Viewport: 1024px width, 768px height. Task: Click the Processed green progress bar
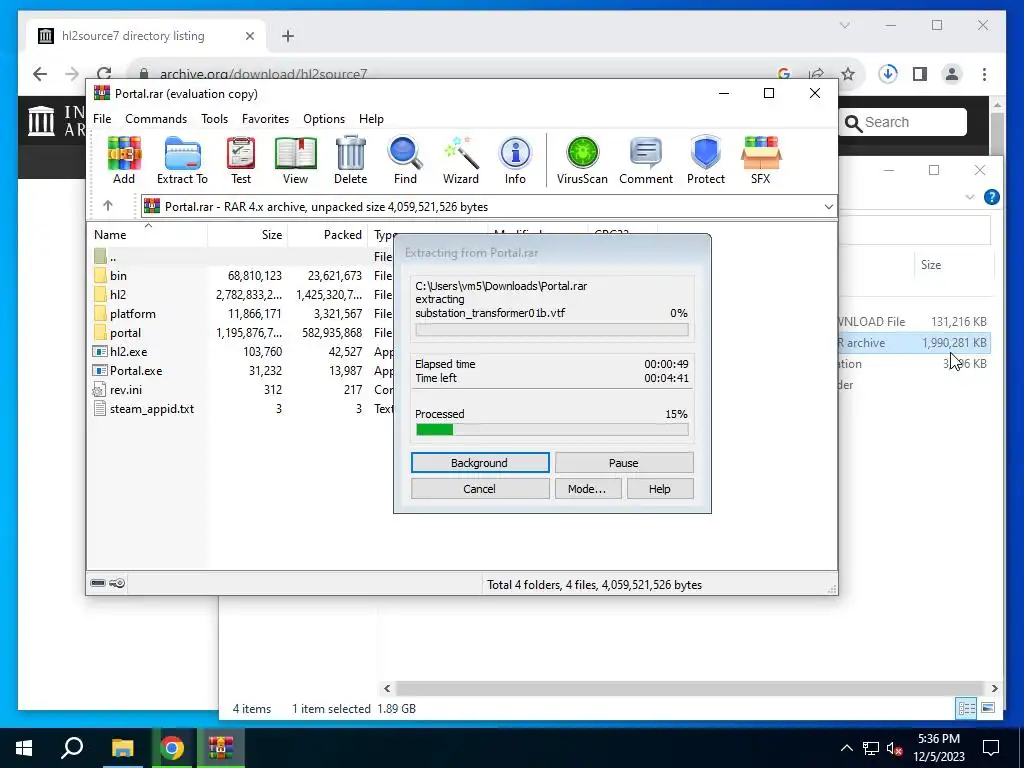(x=552, y=430)
